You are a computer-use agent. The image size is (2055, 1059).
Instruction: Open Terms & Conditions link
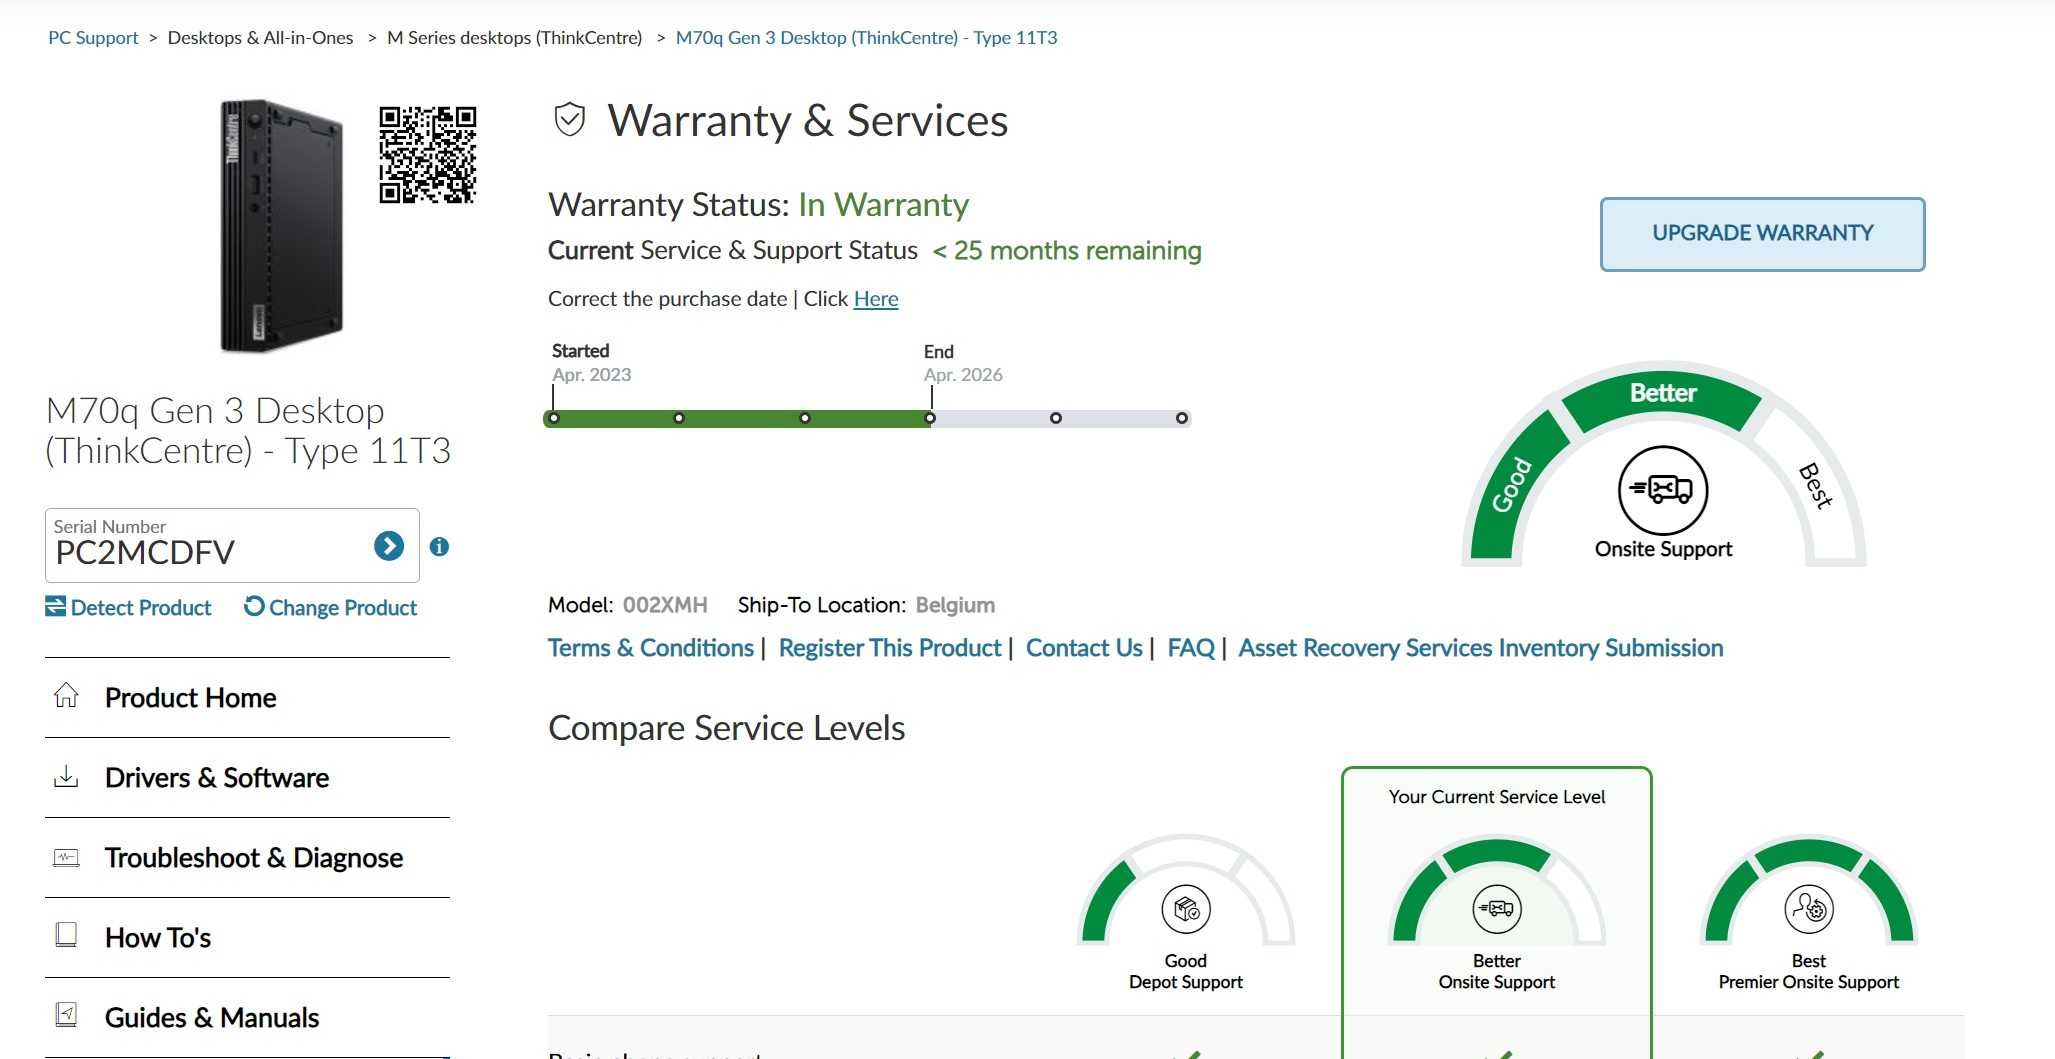[651, 648]
